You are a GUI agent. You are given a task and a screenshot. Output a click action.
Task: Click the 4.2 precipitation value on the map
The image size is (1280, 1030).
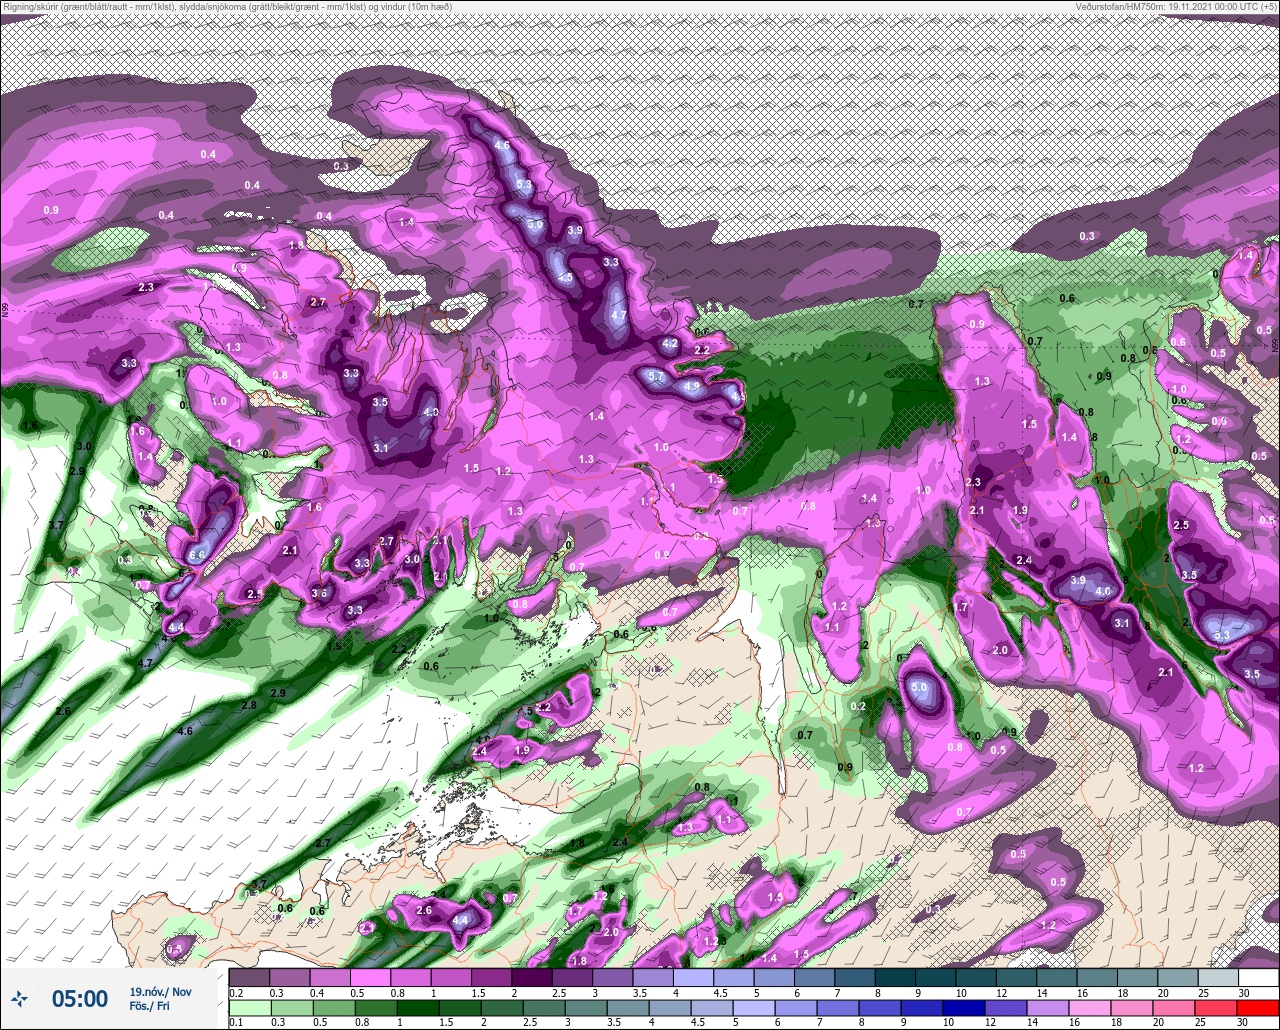(670, 343)
